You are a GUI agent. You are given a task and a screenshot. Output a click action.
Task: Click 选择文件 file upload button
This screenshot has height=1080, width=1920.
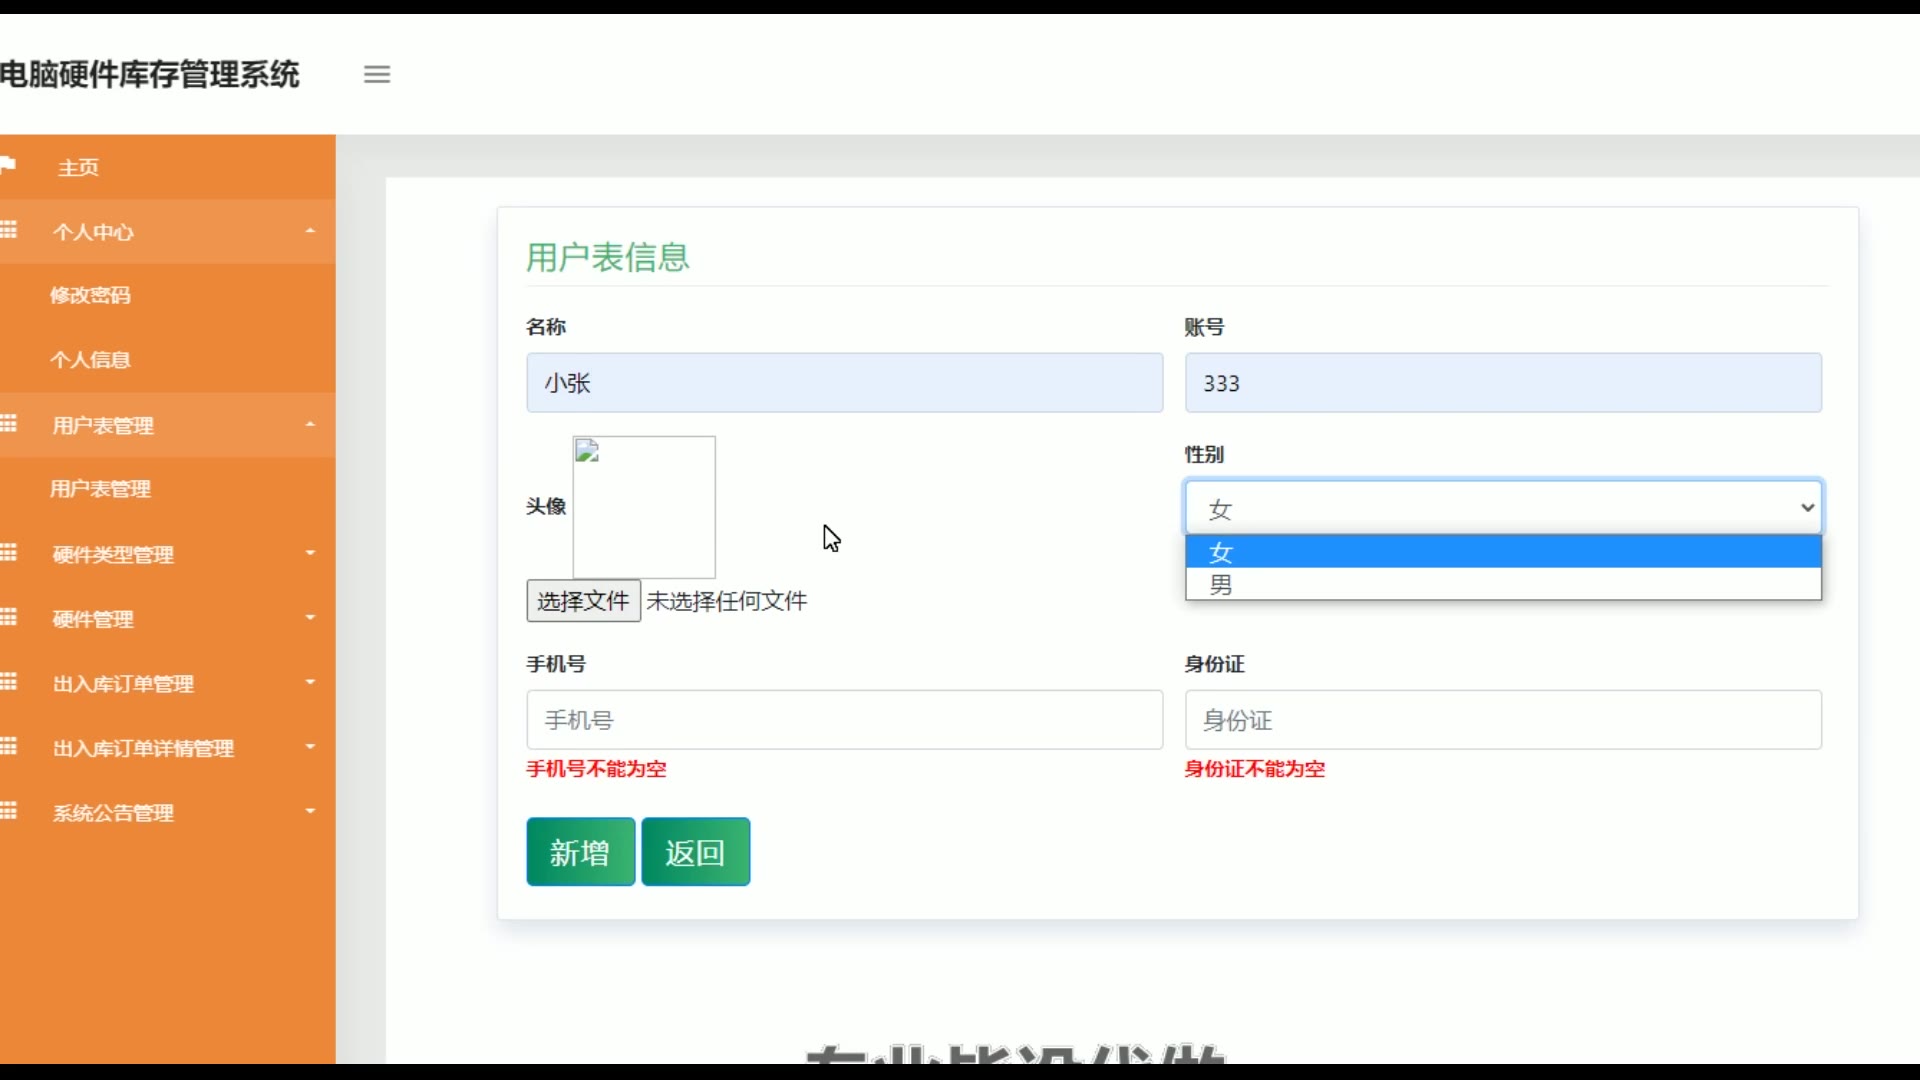pyautogui.click(x=583, y=601)
